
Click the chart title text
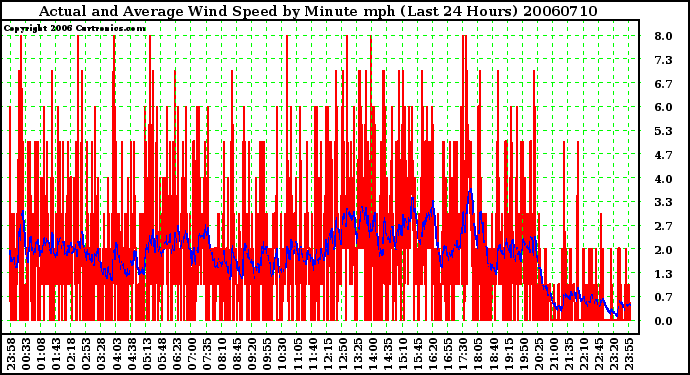[318, 11]
